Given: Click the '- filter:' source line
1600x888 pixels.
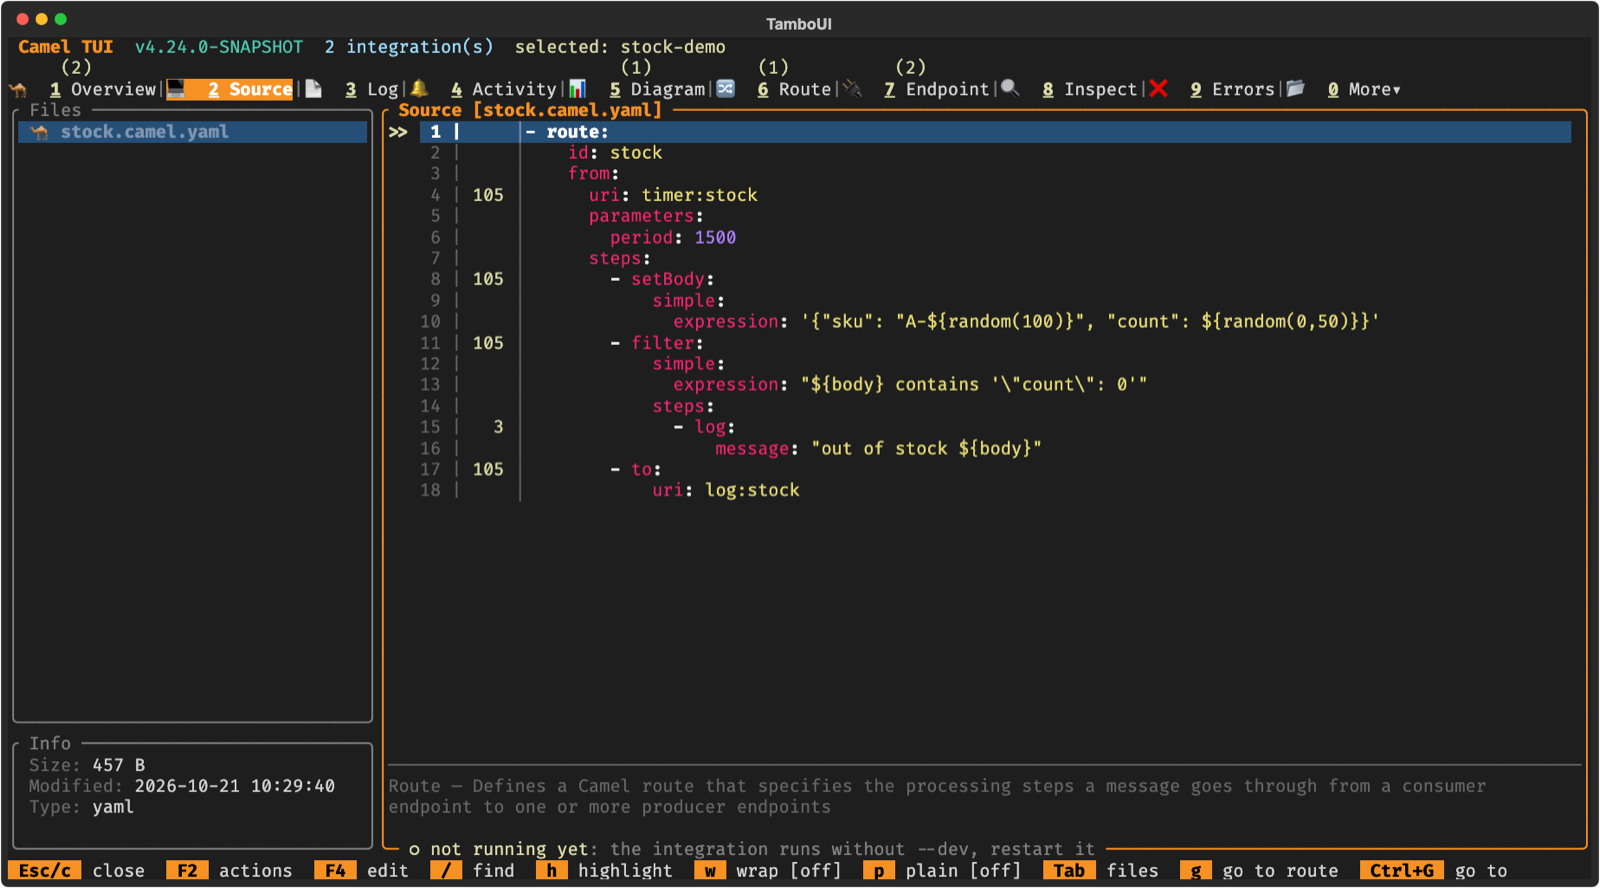Looking at the screenshot, I should [x=657, y=343].
